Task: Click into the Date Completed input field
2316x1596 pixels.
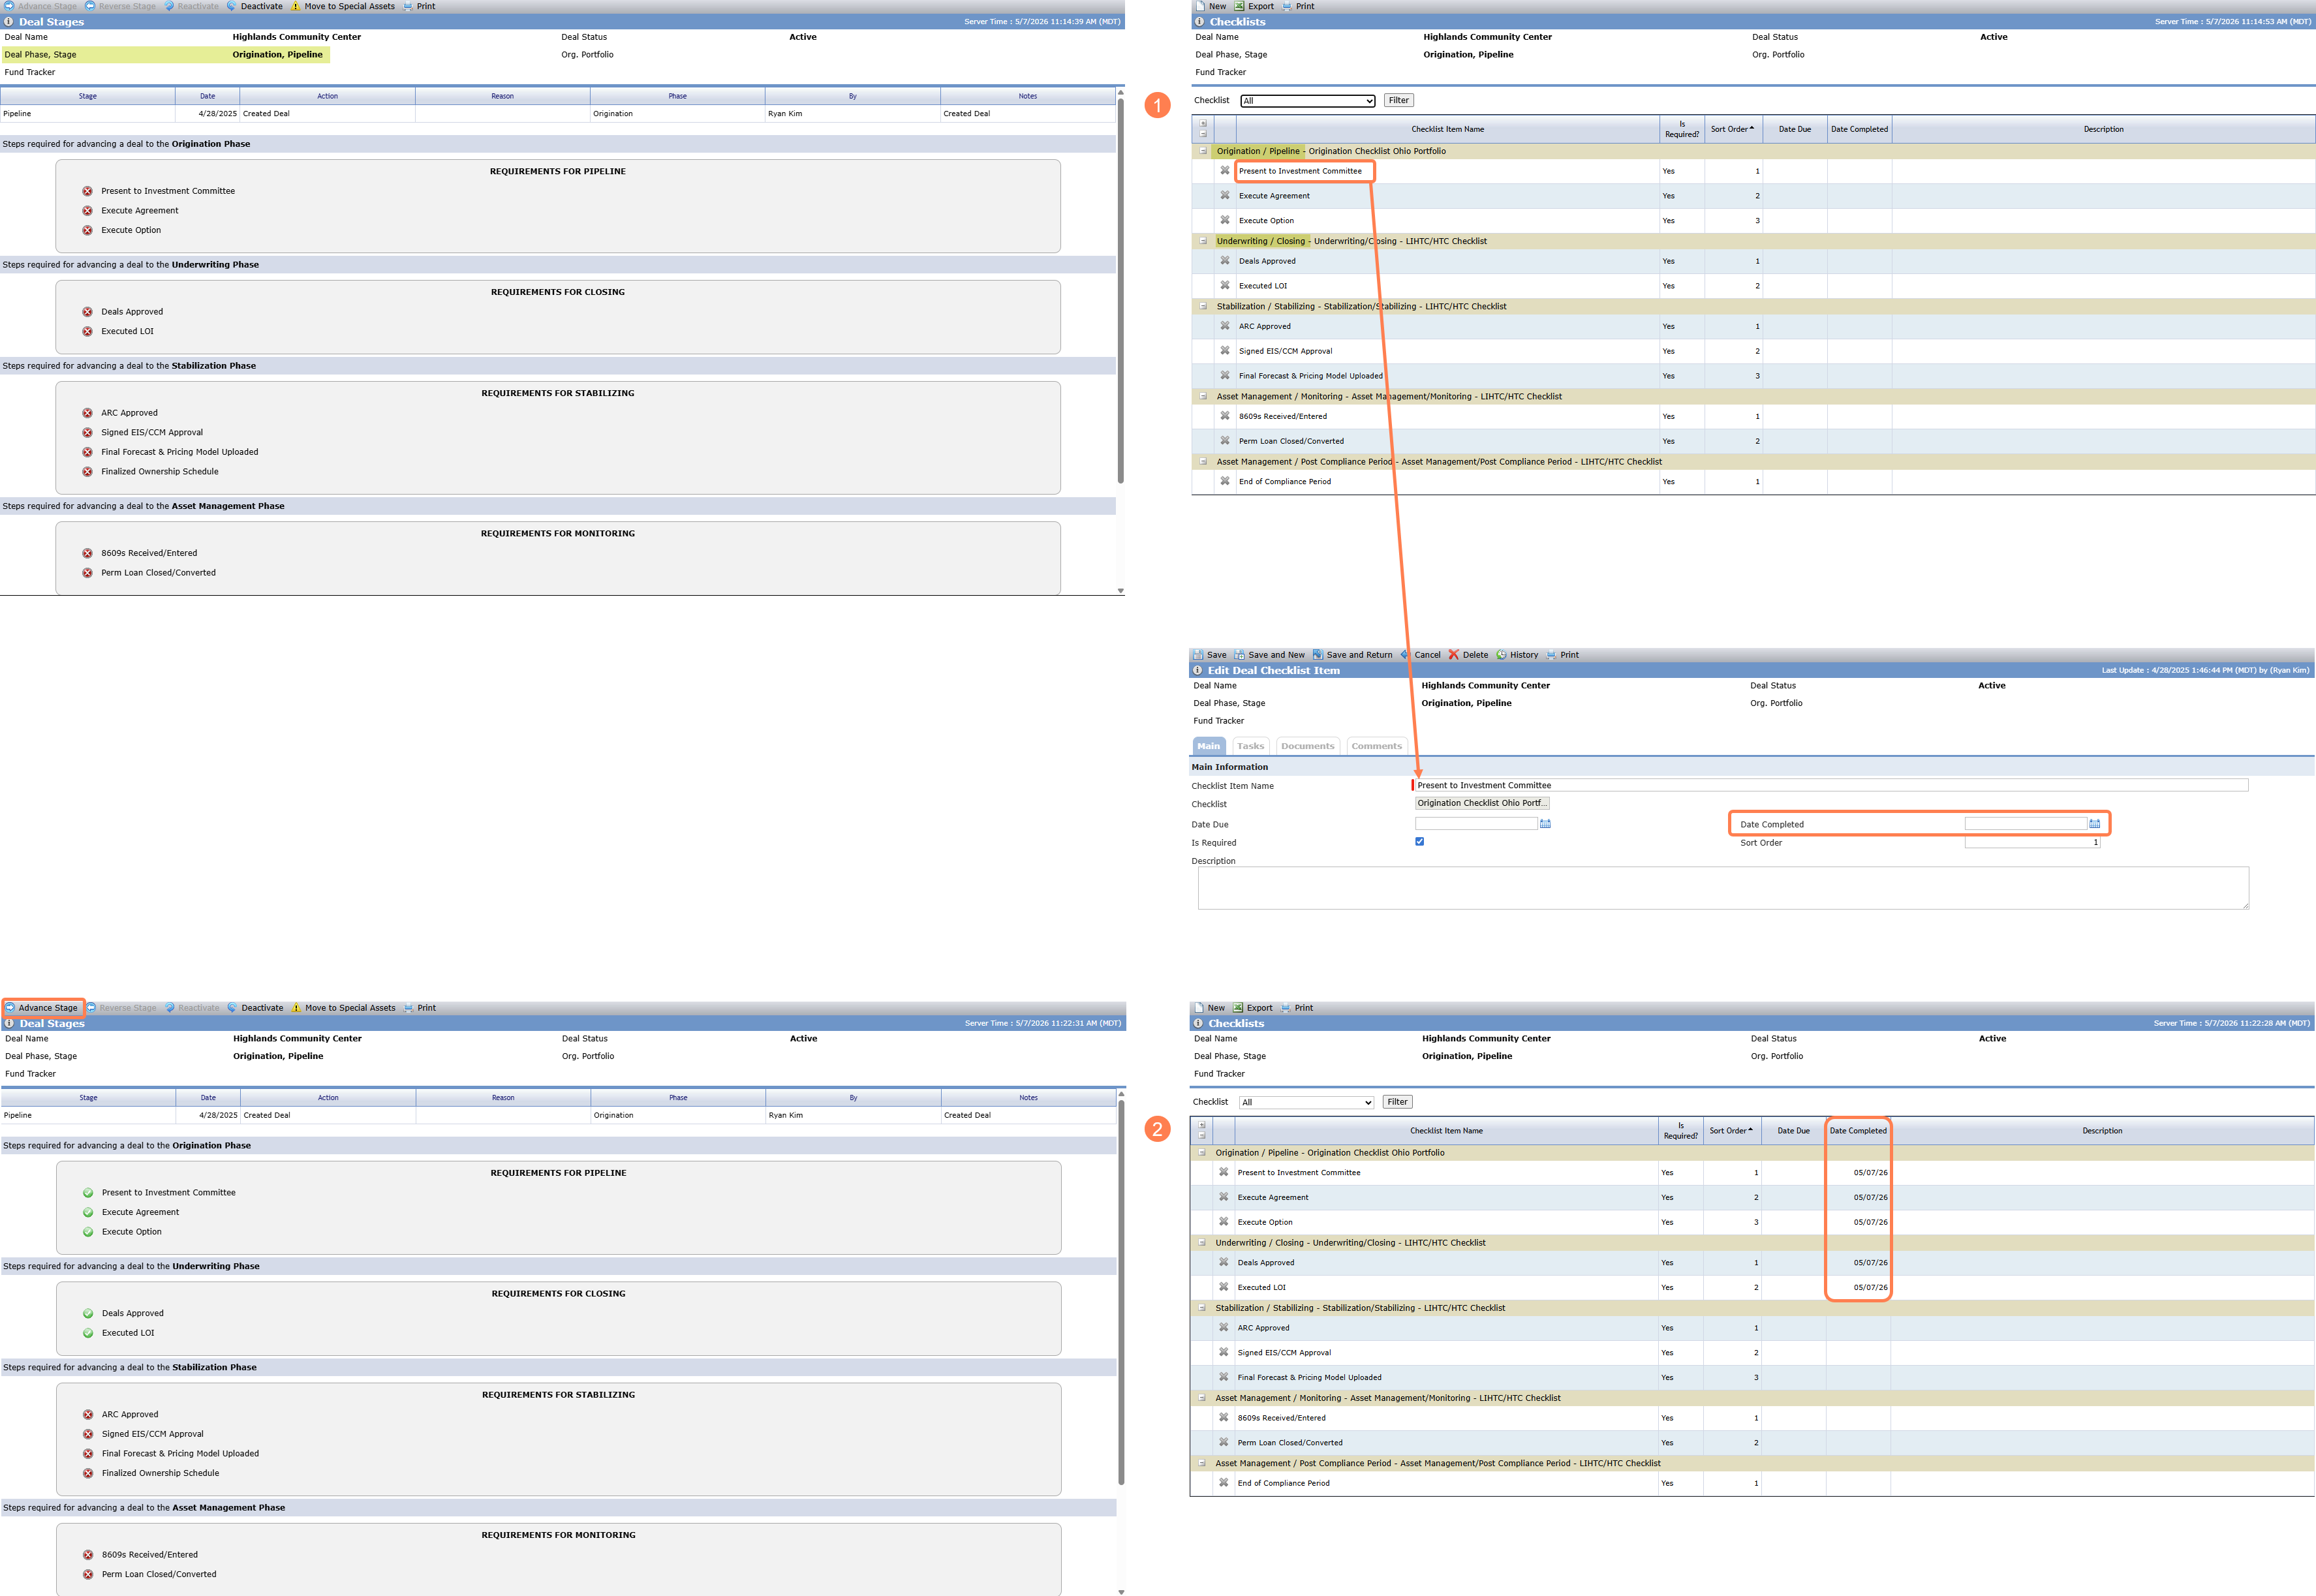Action: (x=2025, y=824)
